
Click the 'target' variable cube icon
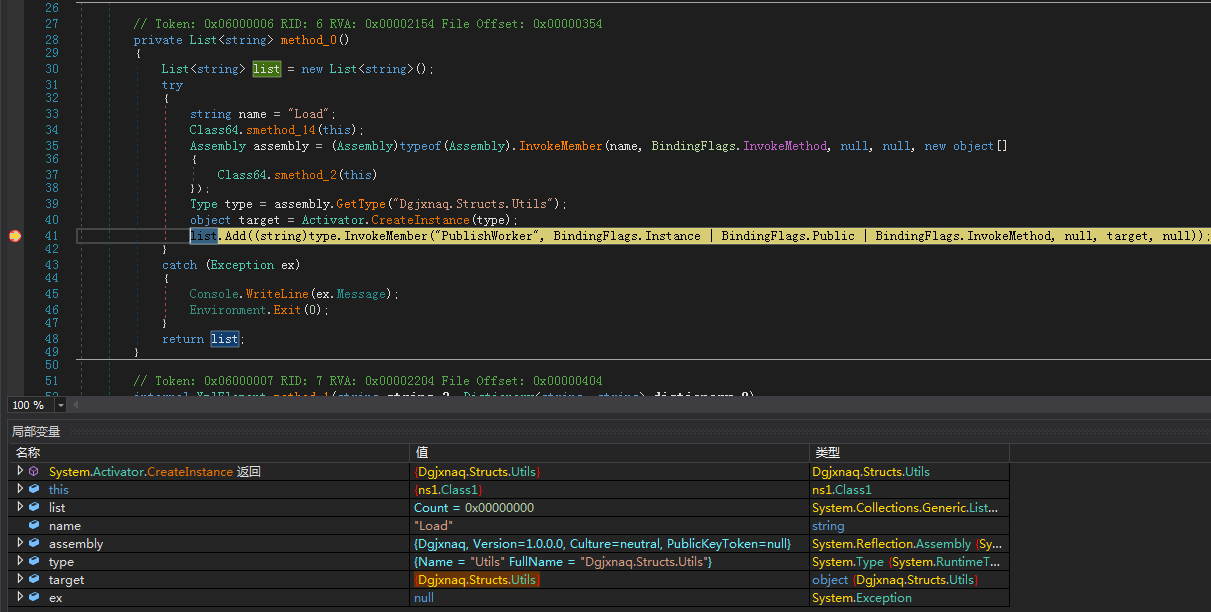pyautogui.click(x=34, y=579)
